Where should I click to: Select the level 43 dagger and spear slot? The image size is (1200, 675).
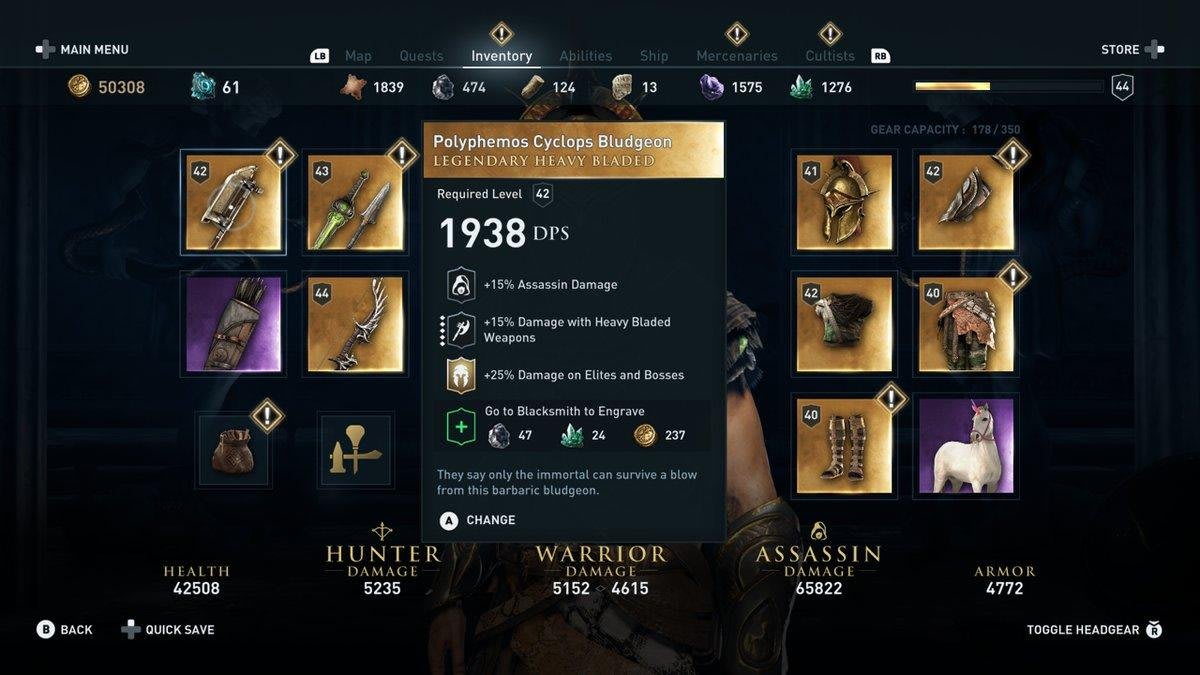pyautogui.click(x=356, y=203)
